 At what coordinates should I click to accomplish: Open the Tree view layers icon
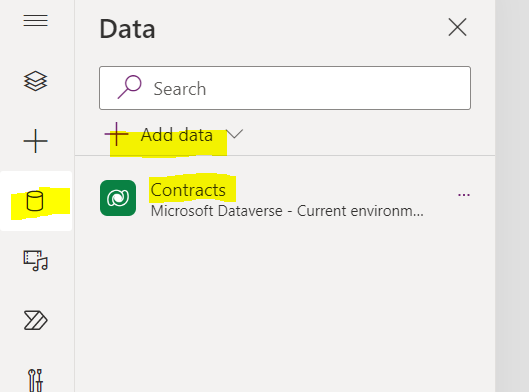(35, 81)
